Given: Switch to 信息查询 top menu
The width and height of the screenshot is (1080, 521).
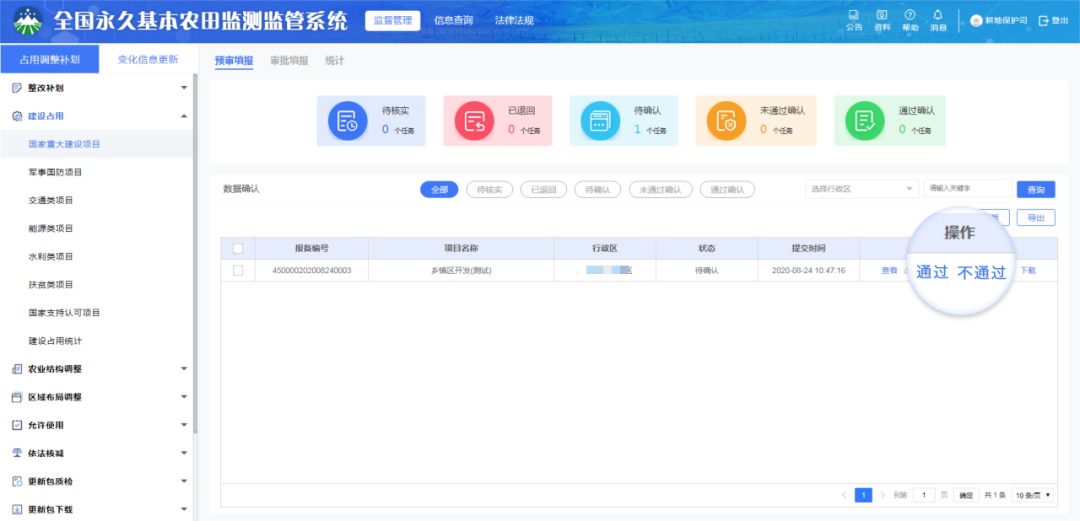Looking at the screenshot, I should tap(453, 21).
